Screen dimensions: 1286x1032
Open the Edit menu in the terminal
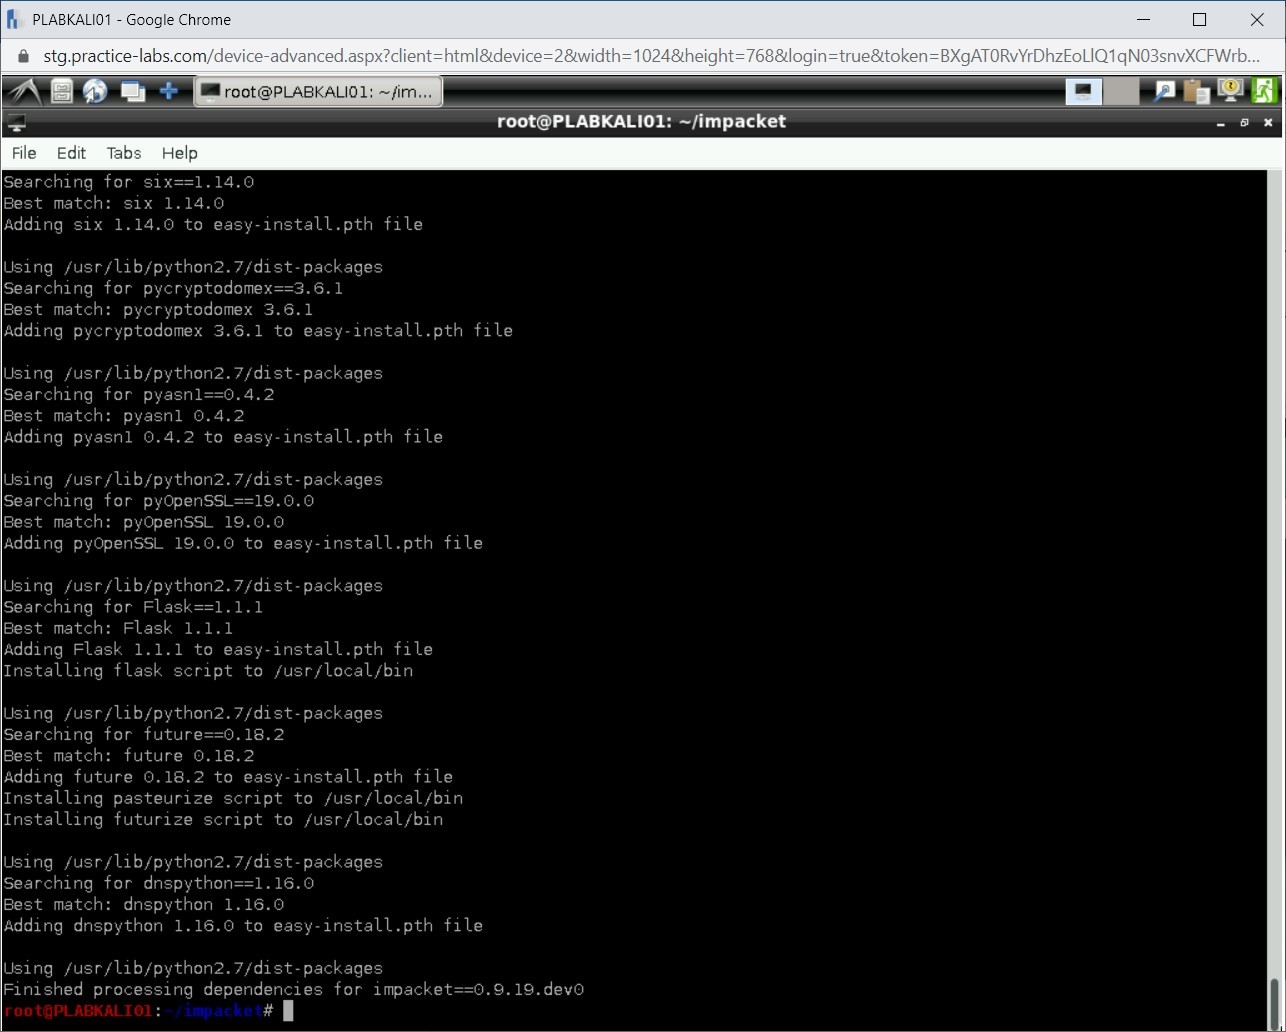[71, 153]
